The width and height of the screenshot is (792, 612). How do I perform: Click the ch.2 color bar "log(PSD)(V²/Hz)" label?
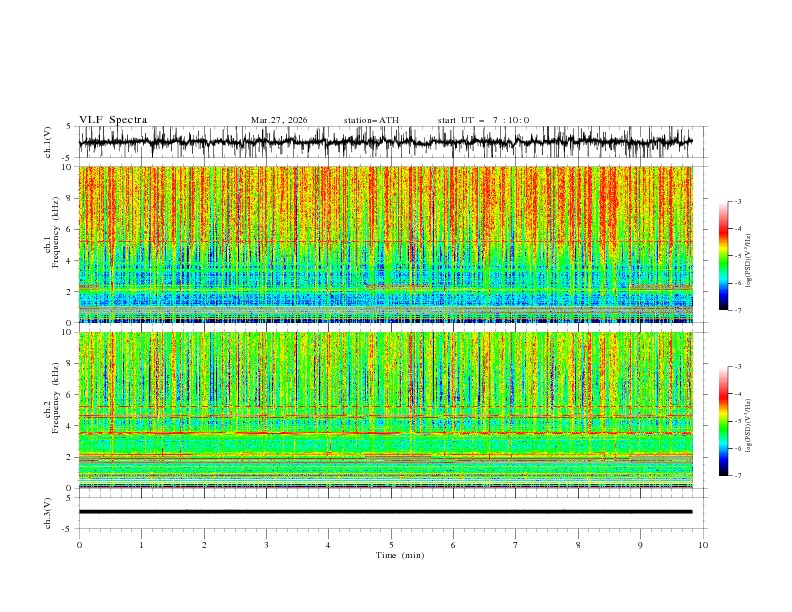pyautogui.click(x=749, y=426)
